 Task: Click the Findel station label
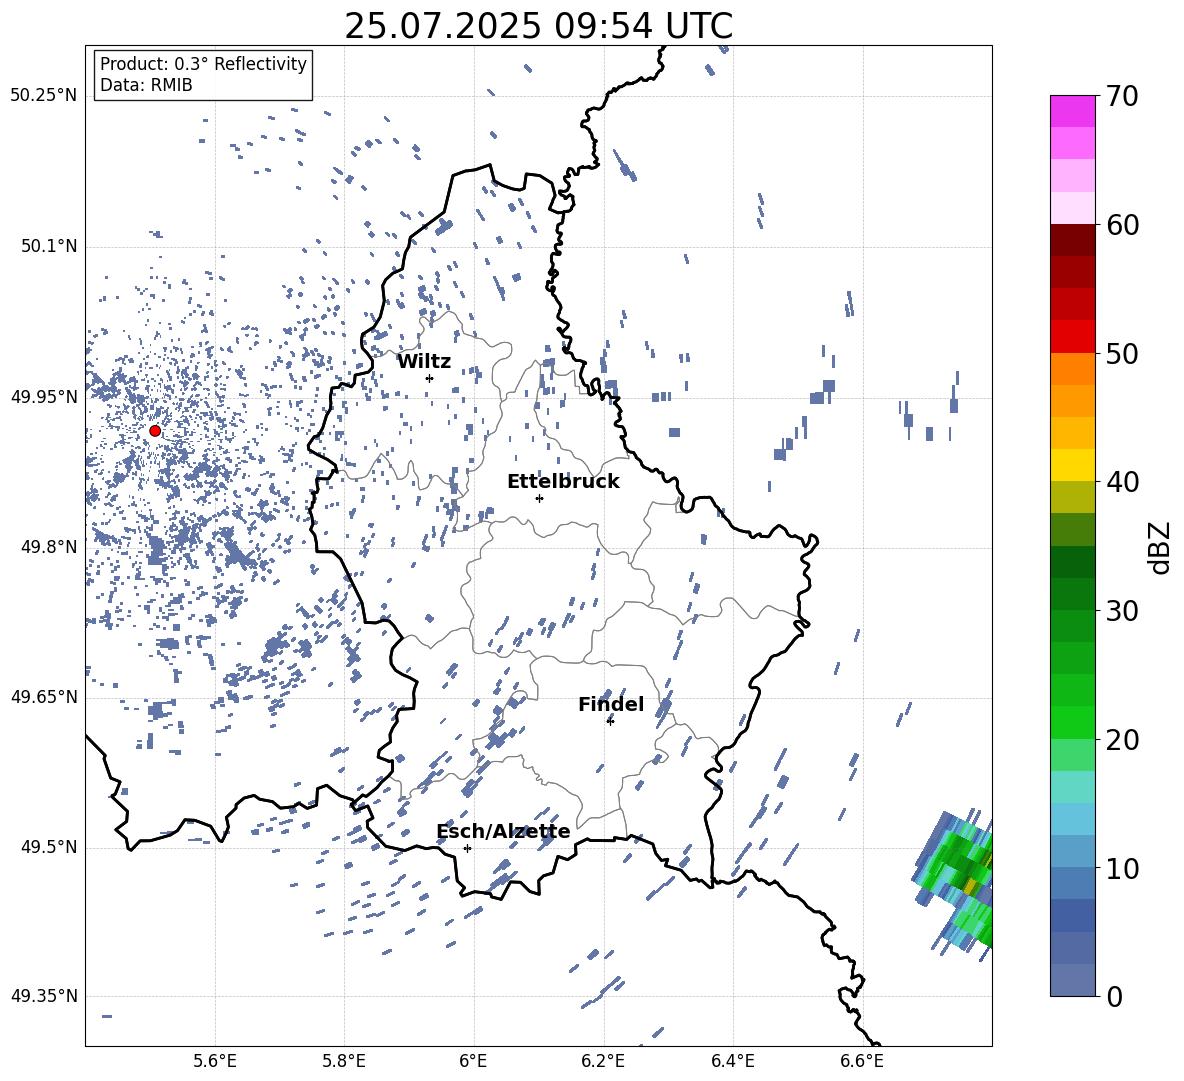[611, 704]
